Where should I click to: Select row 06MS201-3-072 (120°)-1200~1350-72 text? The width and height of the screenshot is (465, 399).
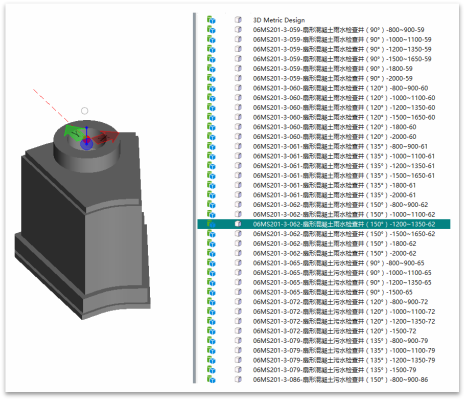pos(344,321)
